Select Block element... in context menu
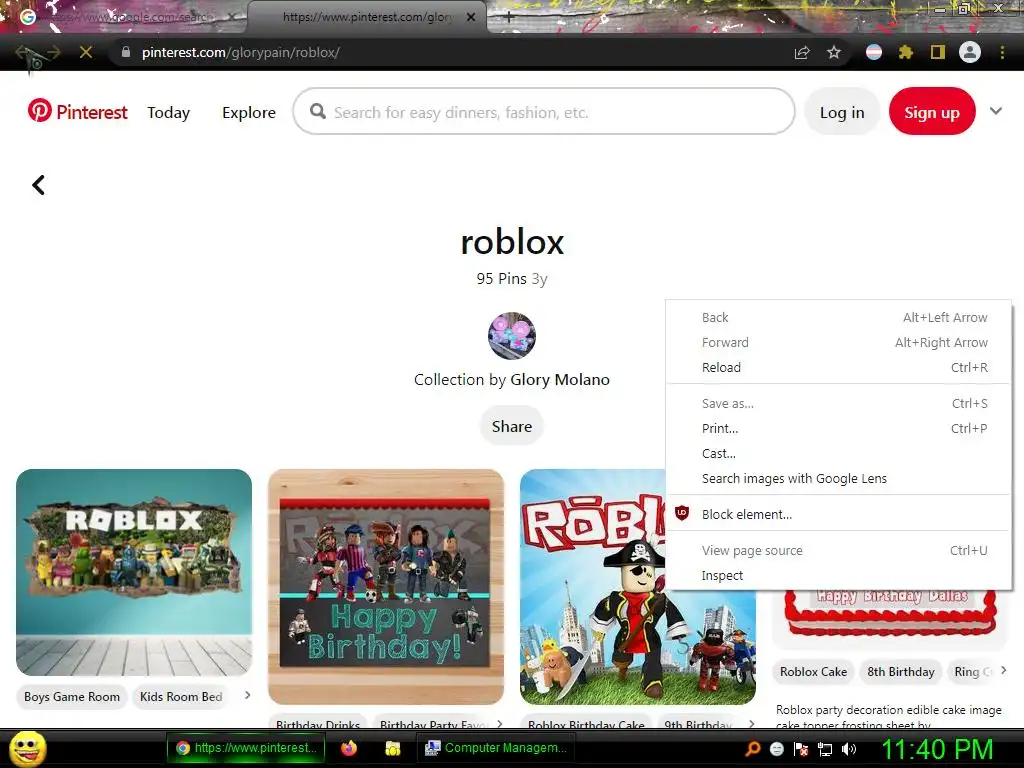The width and height of the screenshot is (1024, 768). (839, 514)
